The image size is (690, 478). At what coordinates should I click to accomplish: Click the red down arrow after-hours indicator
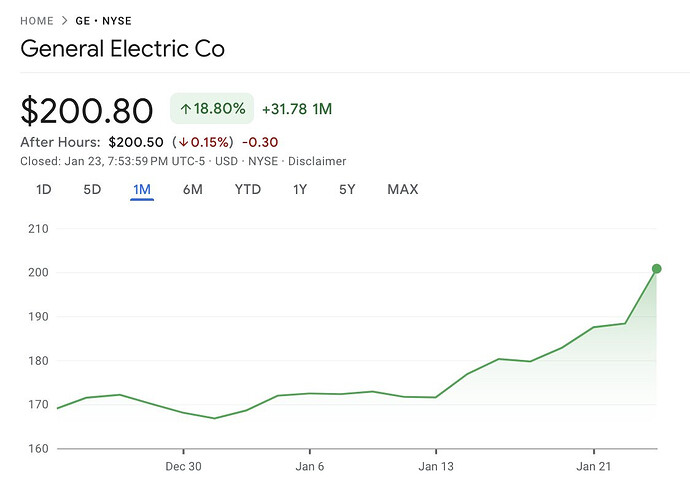coord(183,142)
